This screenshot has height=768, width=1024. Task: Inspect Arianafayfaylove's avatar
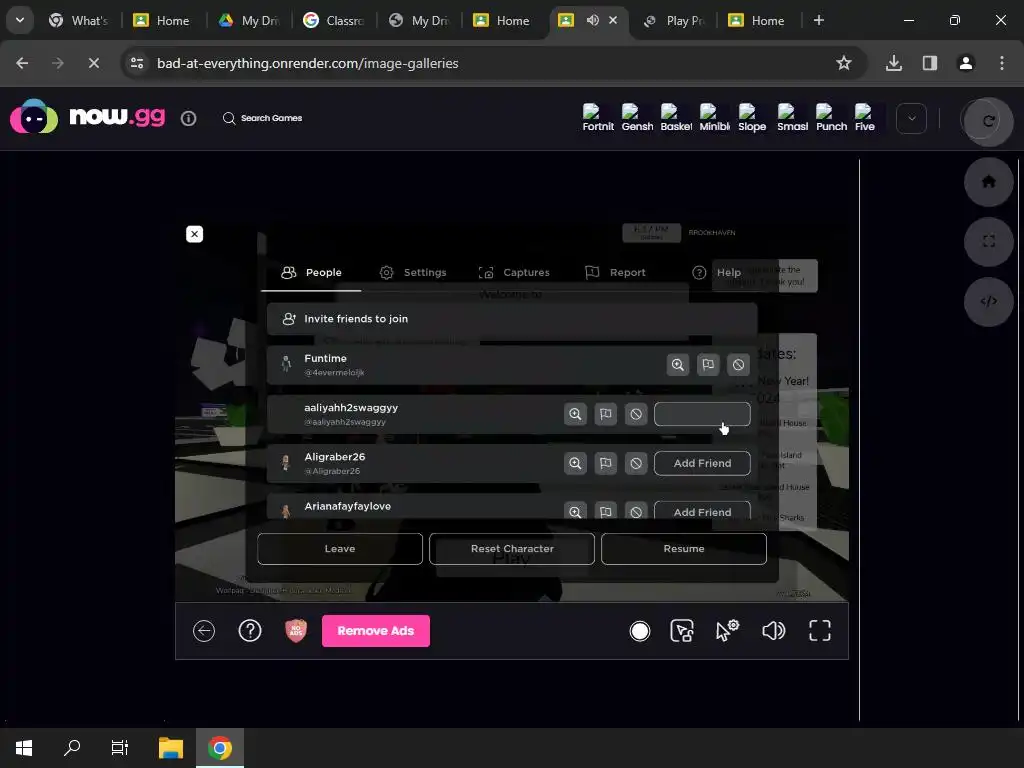[575, 511]
